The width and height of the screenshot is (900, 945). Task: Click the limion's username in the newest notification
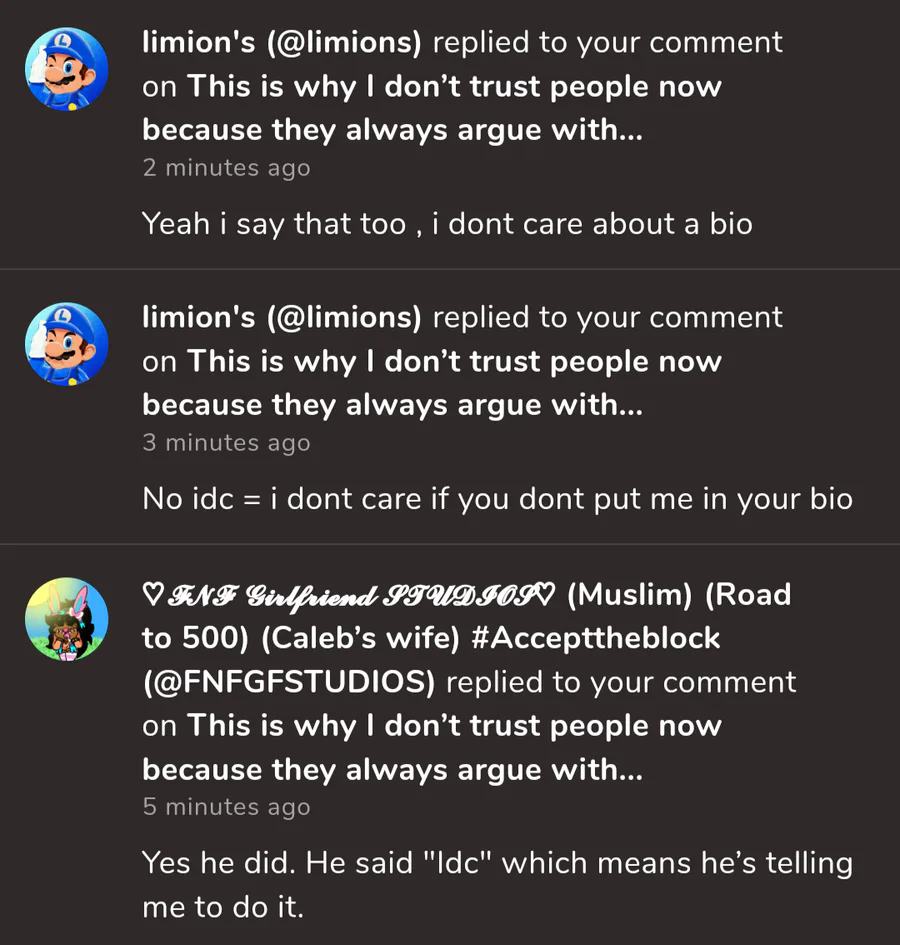coord(282,42)
